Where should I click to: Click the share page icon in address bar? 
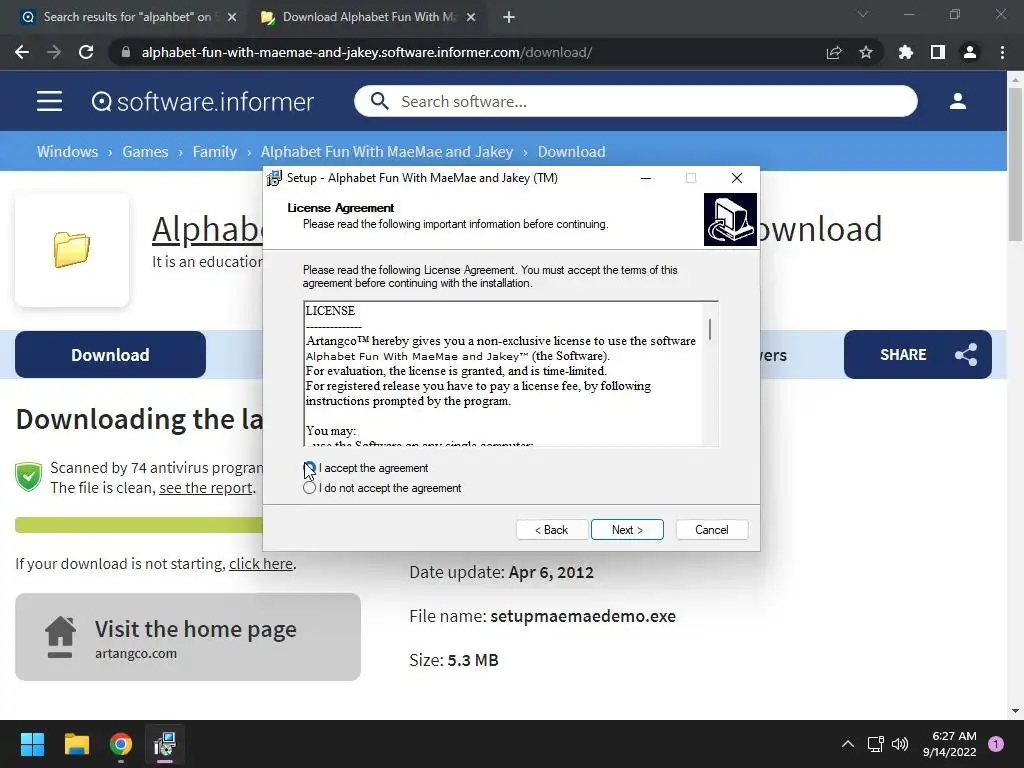834,52
